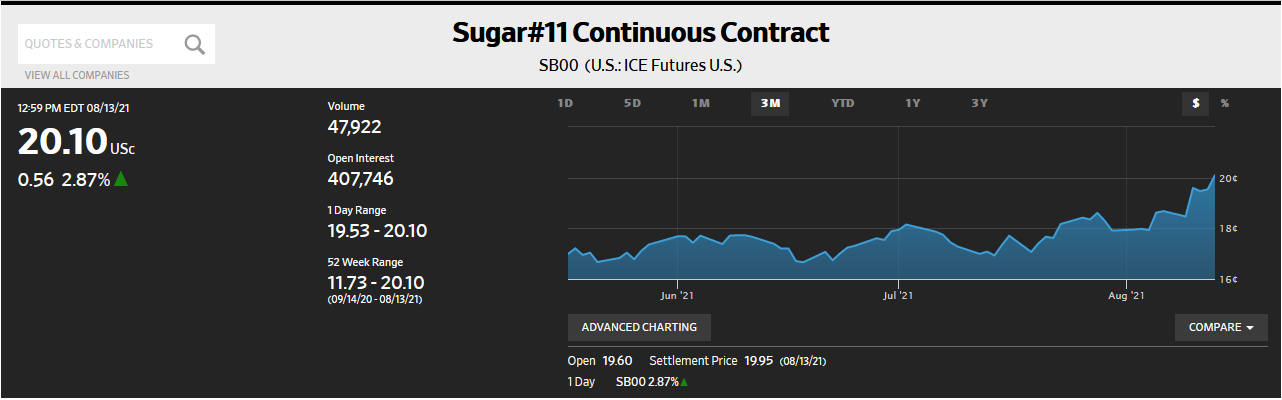Click the green up-arrow price change indicator
The image size is (1282, 400).
tap(121, 179)
